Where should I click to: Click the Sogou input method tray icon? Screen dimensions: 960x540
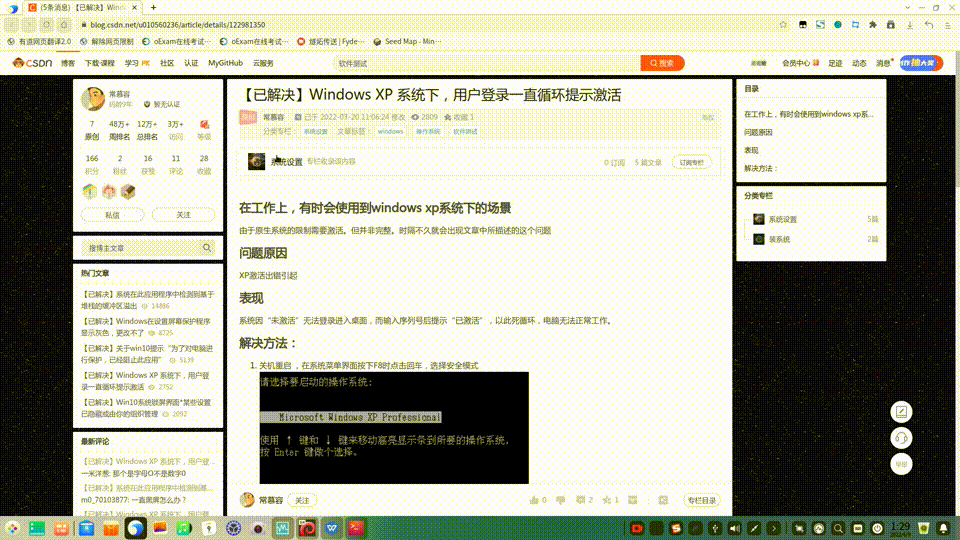(676, 528)
